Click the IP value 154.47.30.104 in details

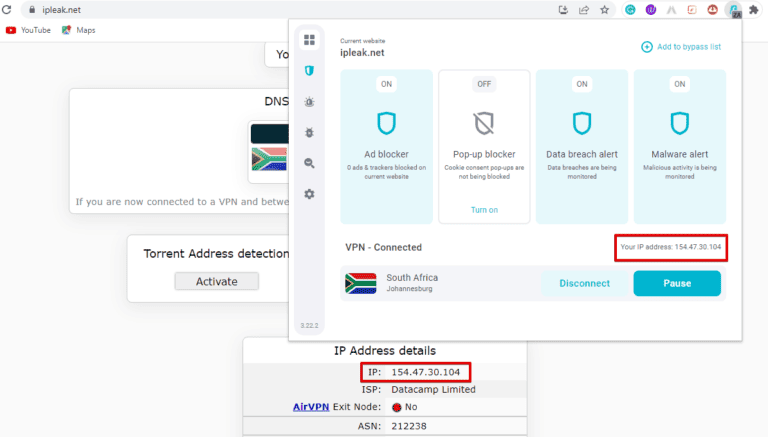[426, 372]
